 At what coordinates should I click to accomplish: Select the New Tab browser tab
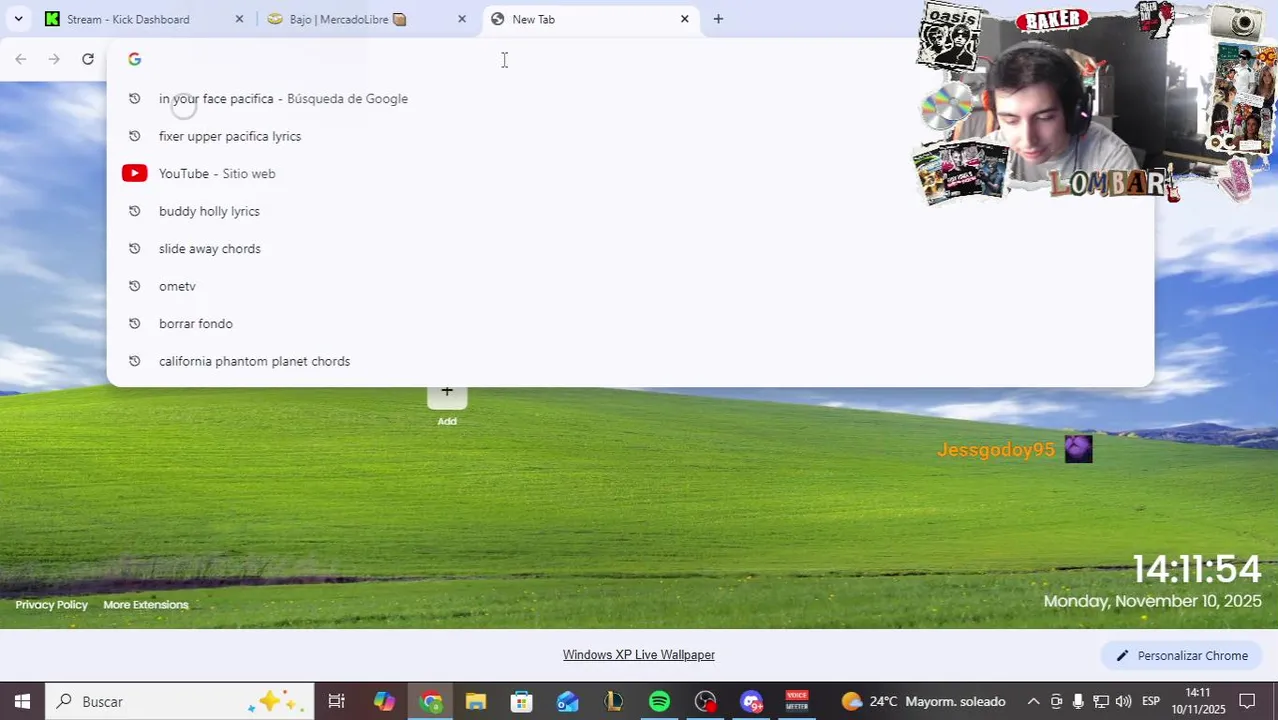pyautogui.click(x=590, y=19)
